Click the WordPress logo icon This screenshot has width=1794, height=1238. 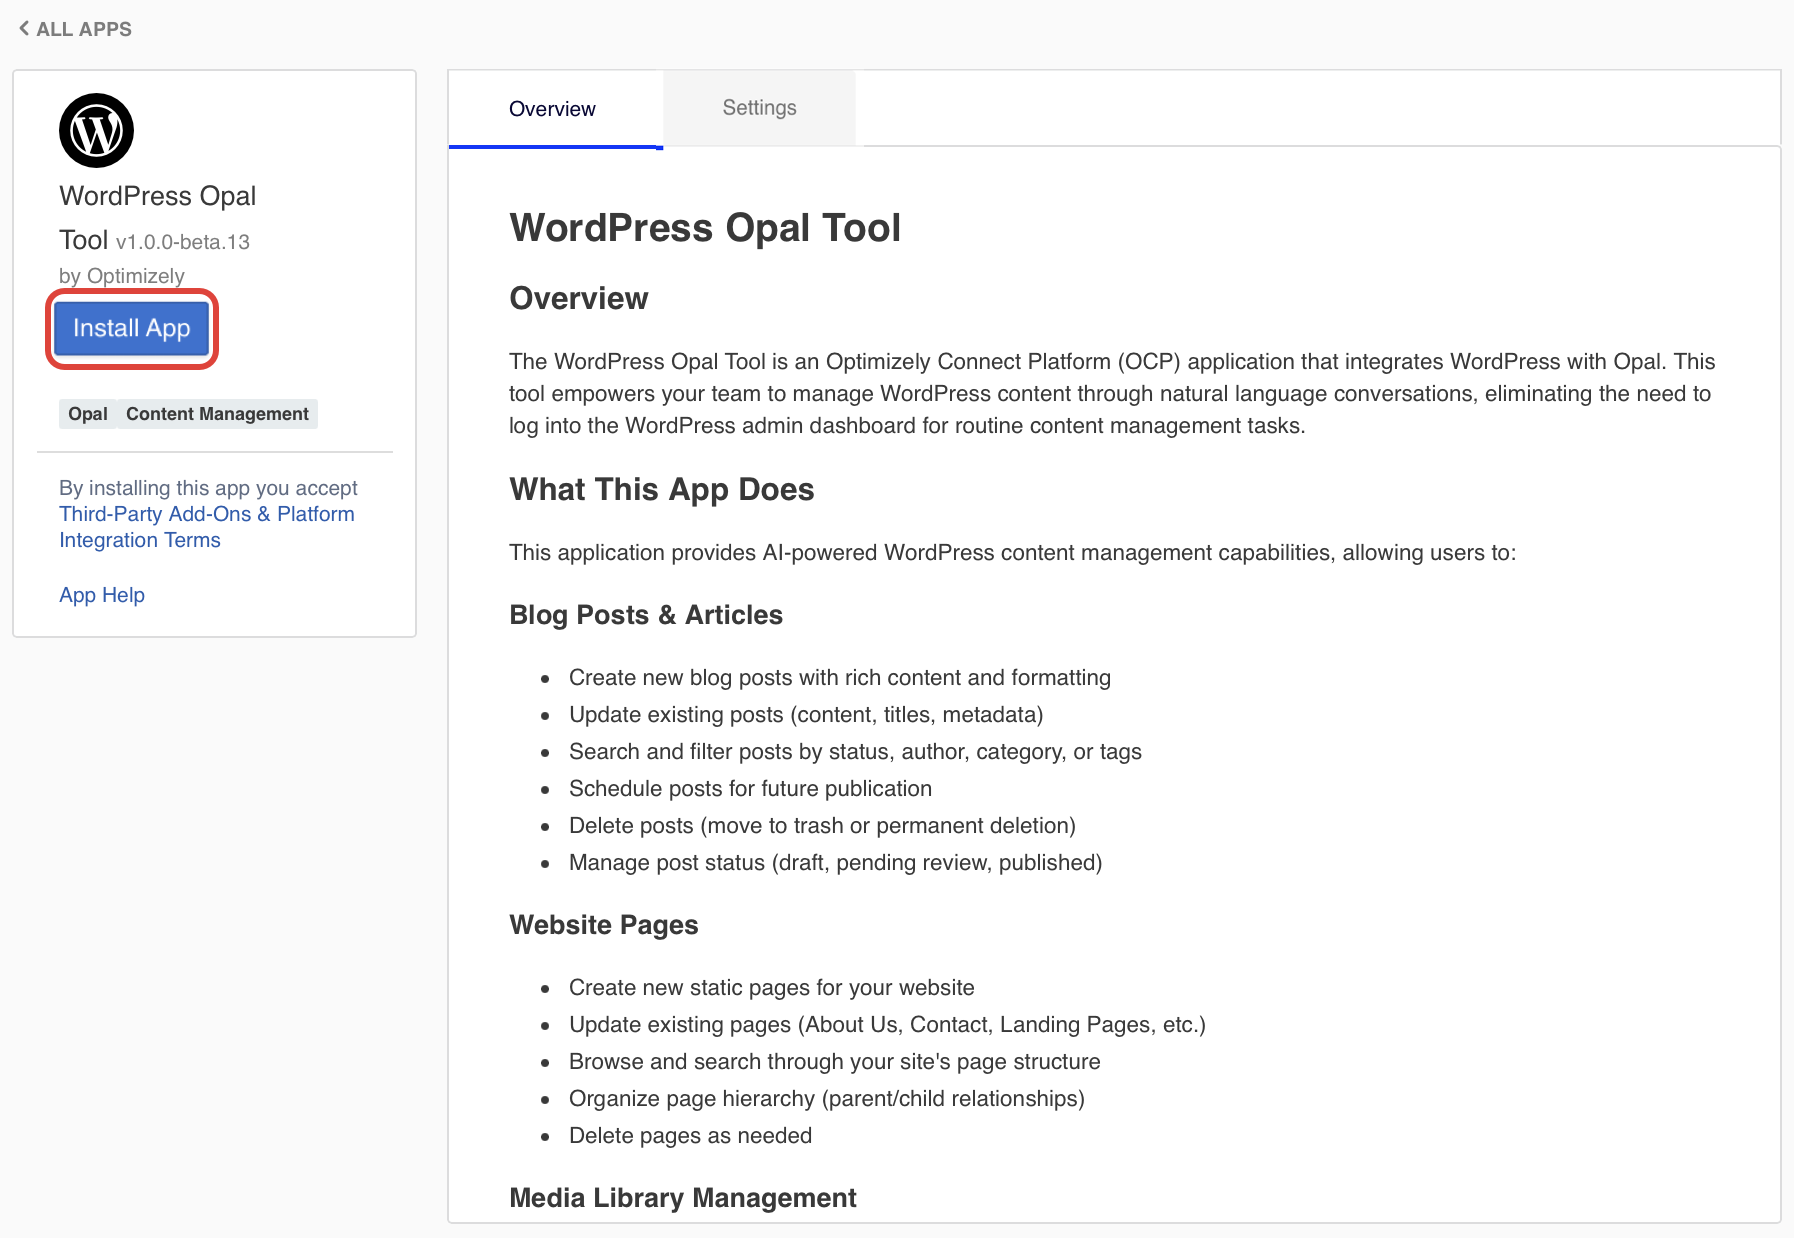96,131
